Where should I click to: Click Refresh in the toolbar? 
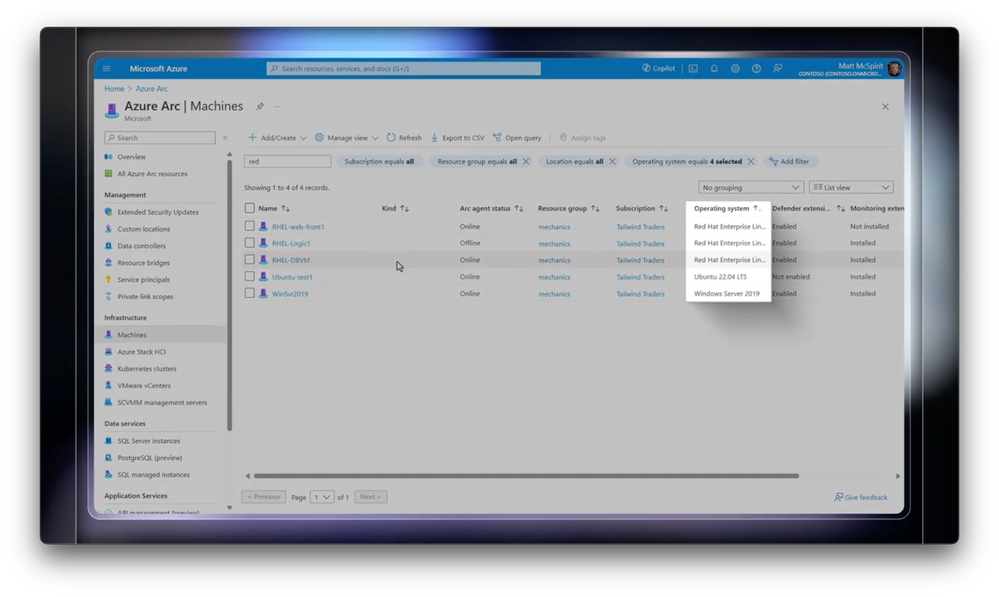(x=404, y=138)
